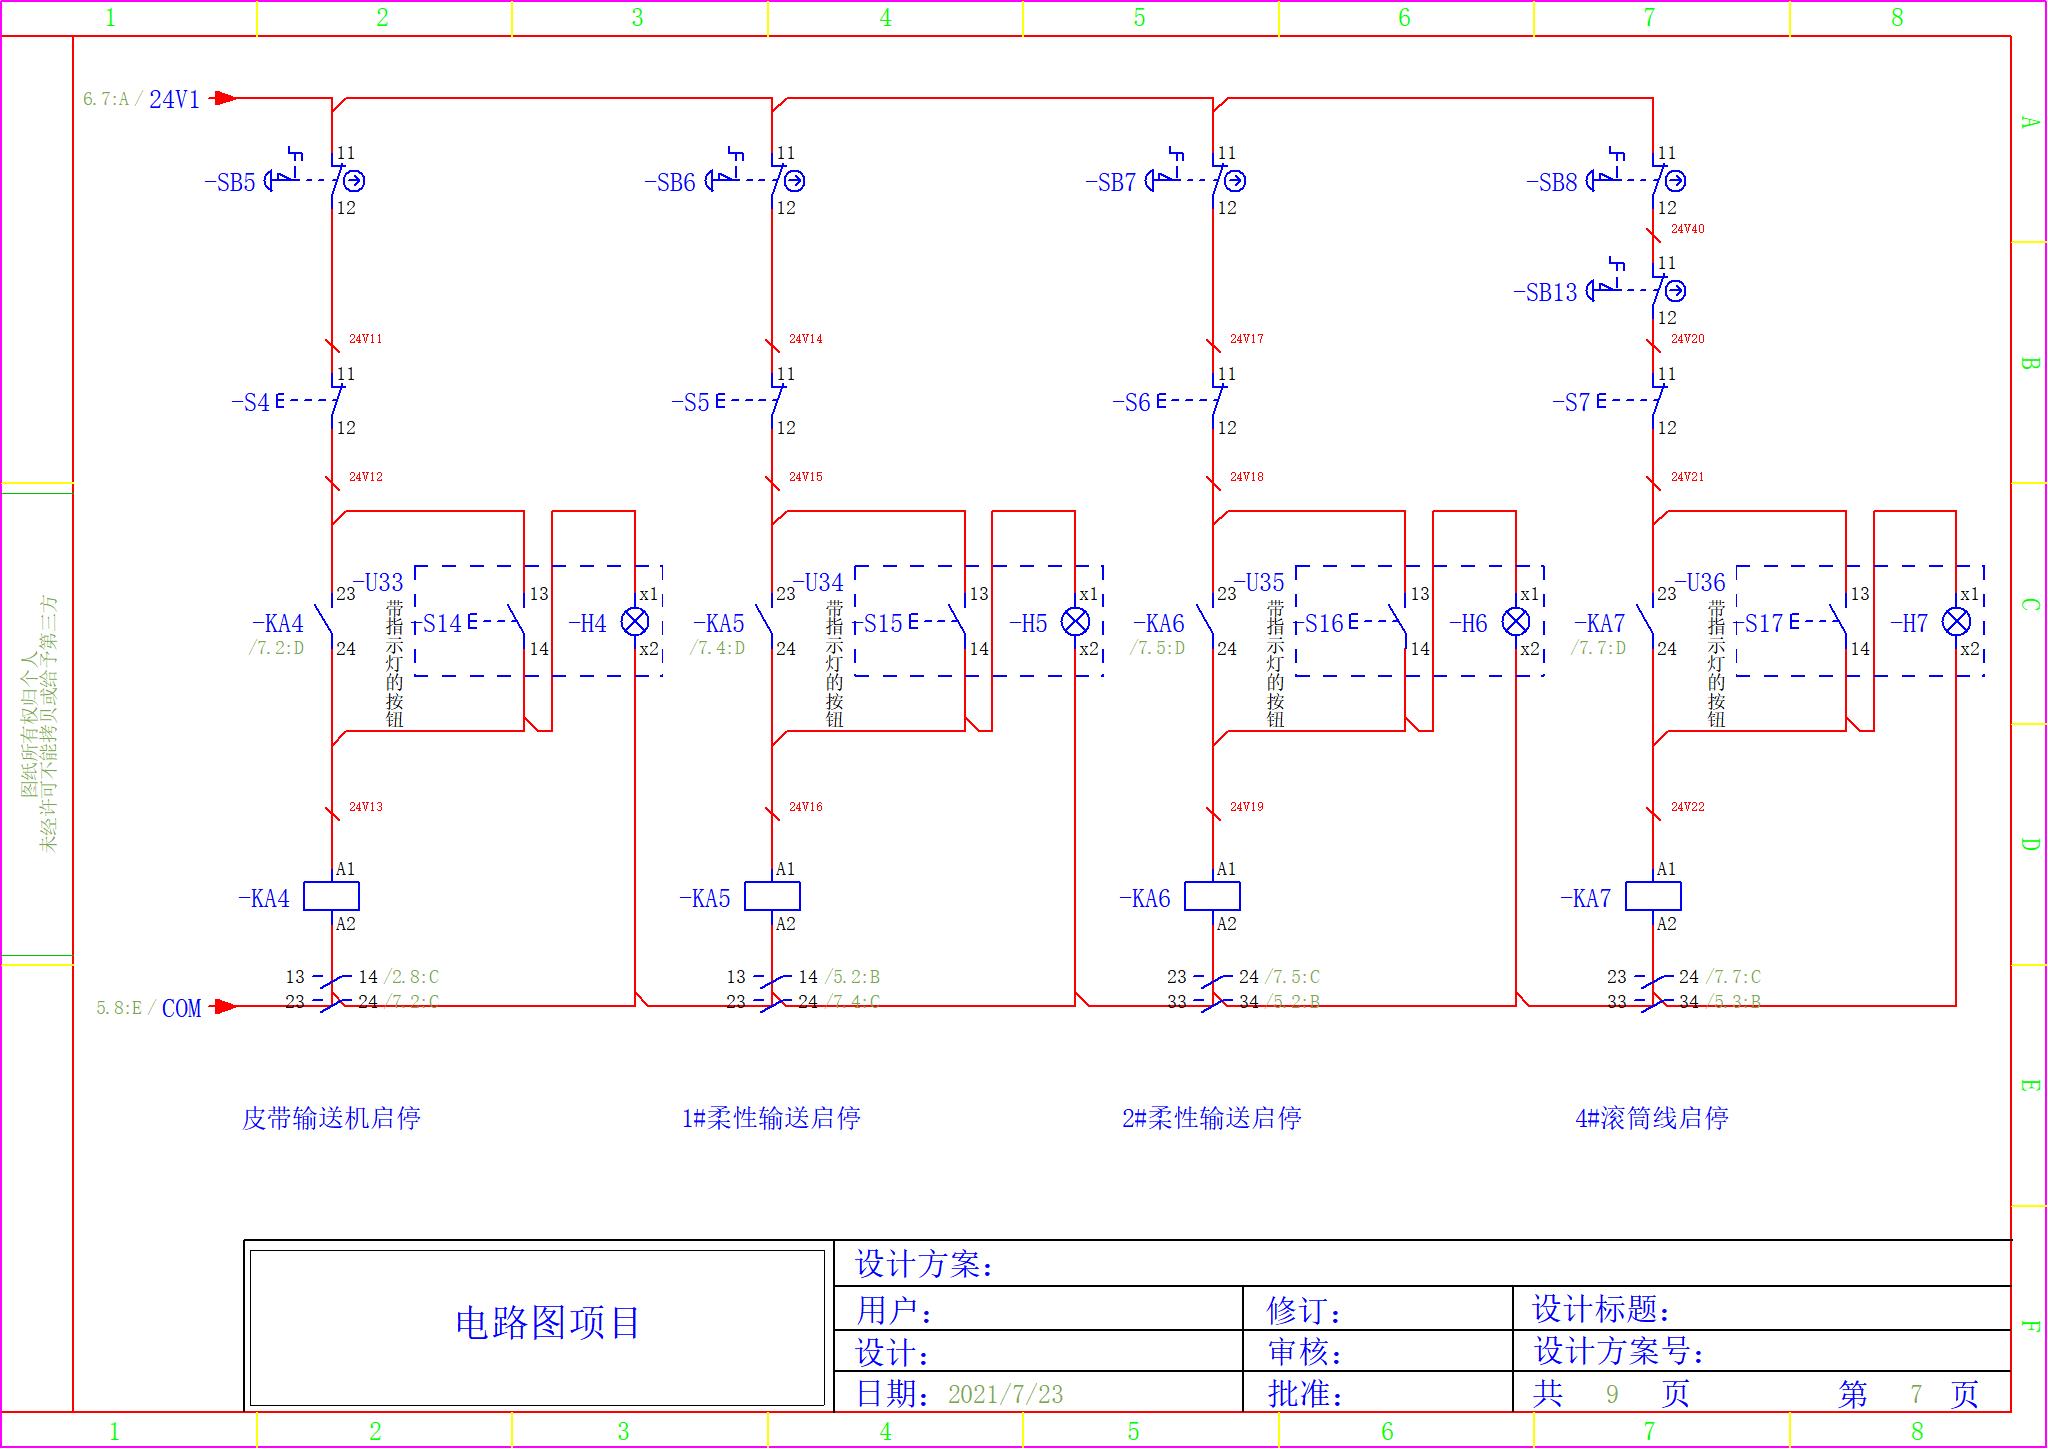Click the H7 indicator lamp symbol

[x=1955, y=623]
